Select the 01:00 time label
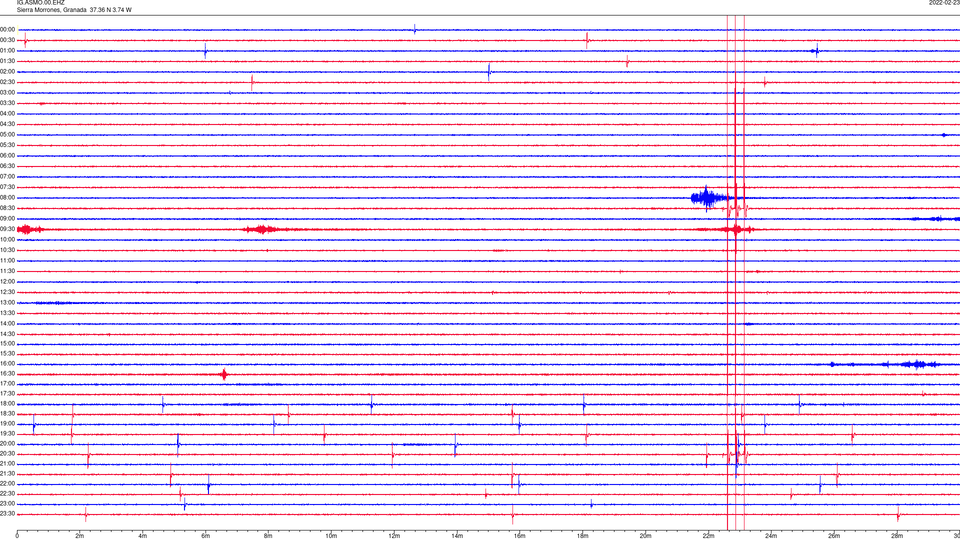 pos(7,51)
